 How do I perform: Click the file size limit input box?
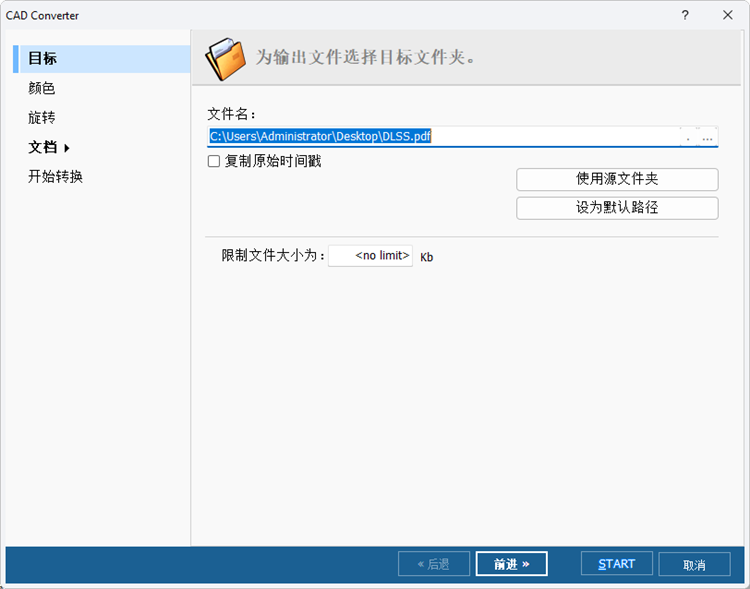pyautogui.click(x=370, y=256)
